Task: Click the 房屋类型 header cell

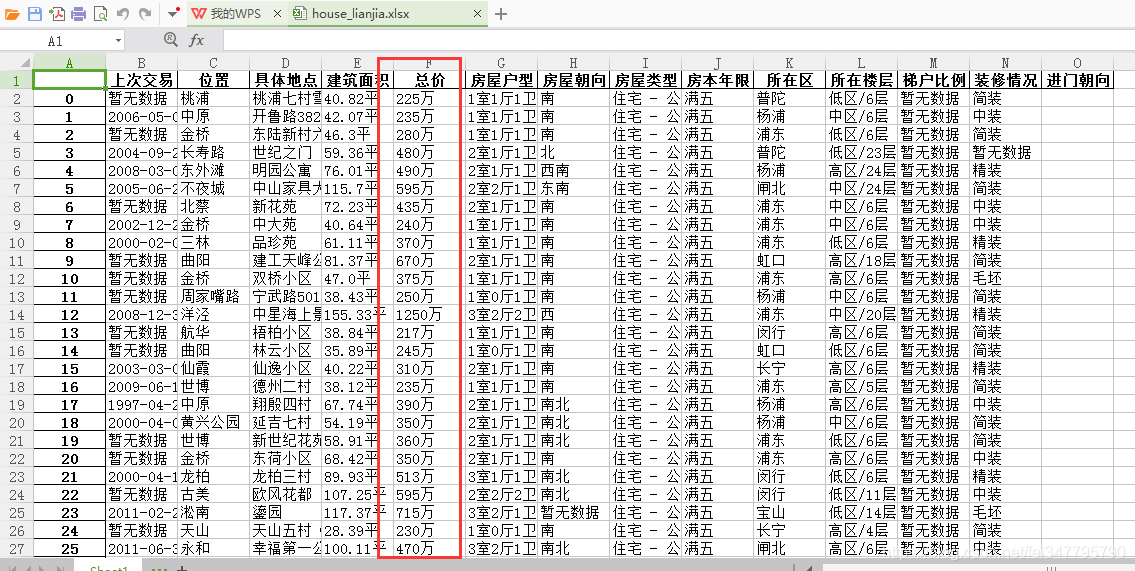Action: click(645, 80)
